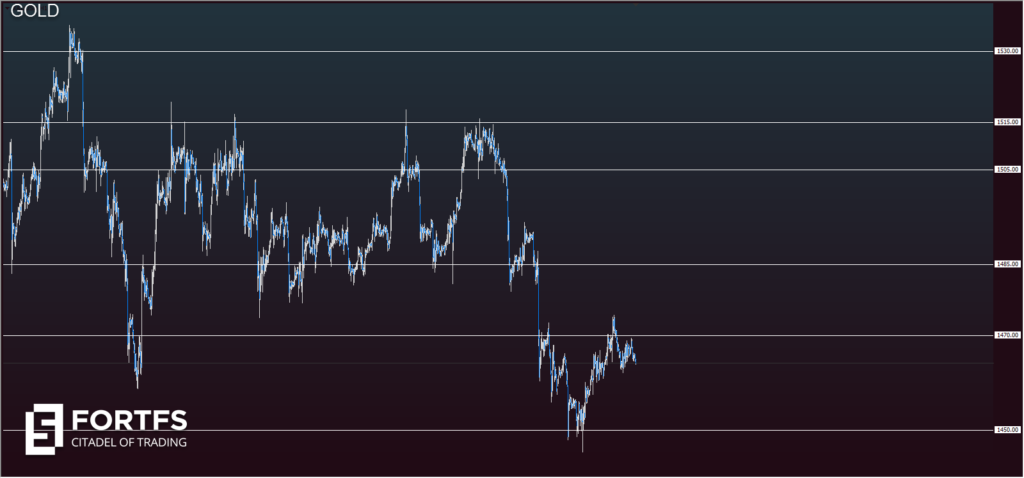This screenshot has width=1024, height=478.
Task: Select the horizontal level line at 1470
Action: coord(800,335)
